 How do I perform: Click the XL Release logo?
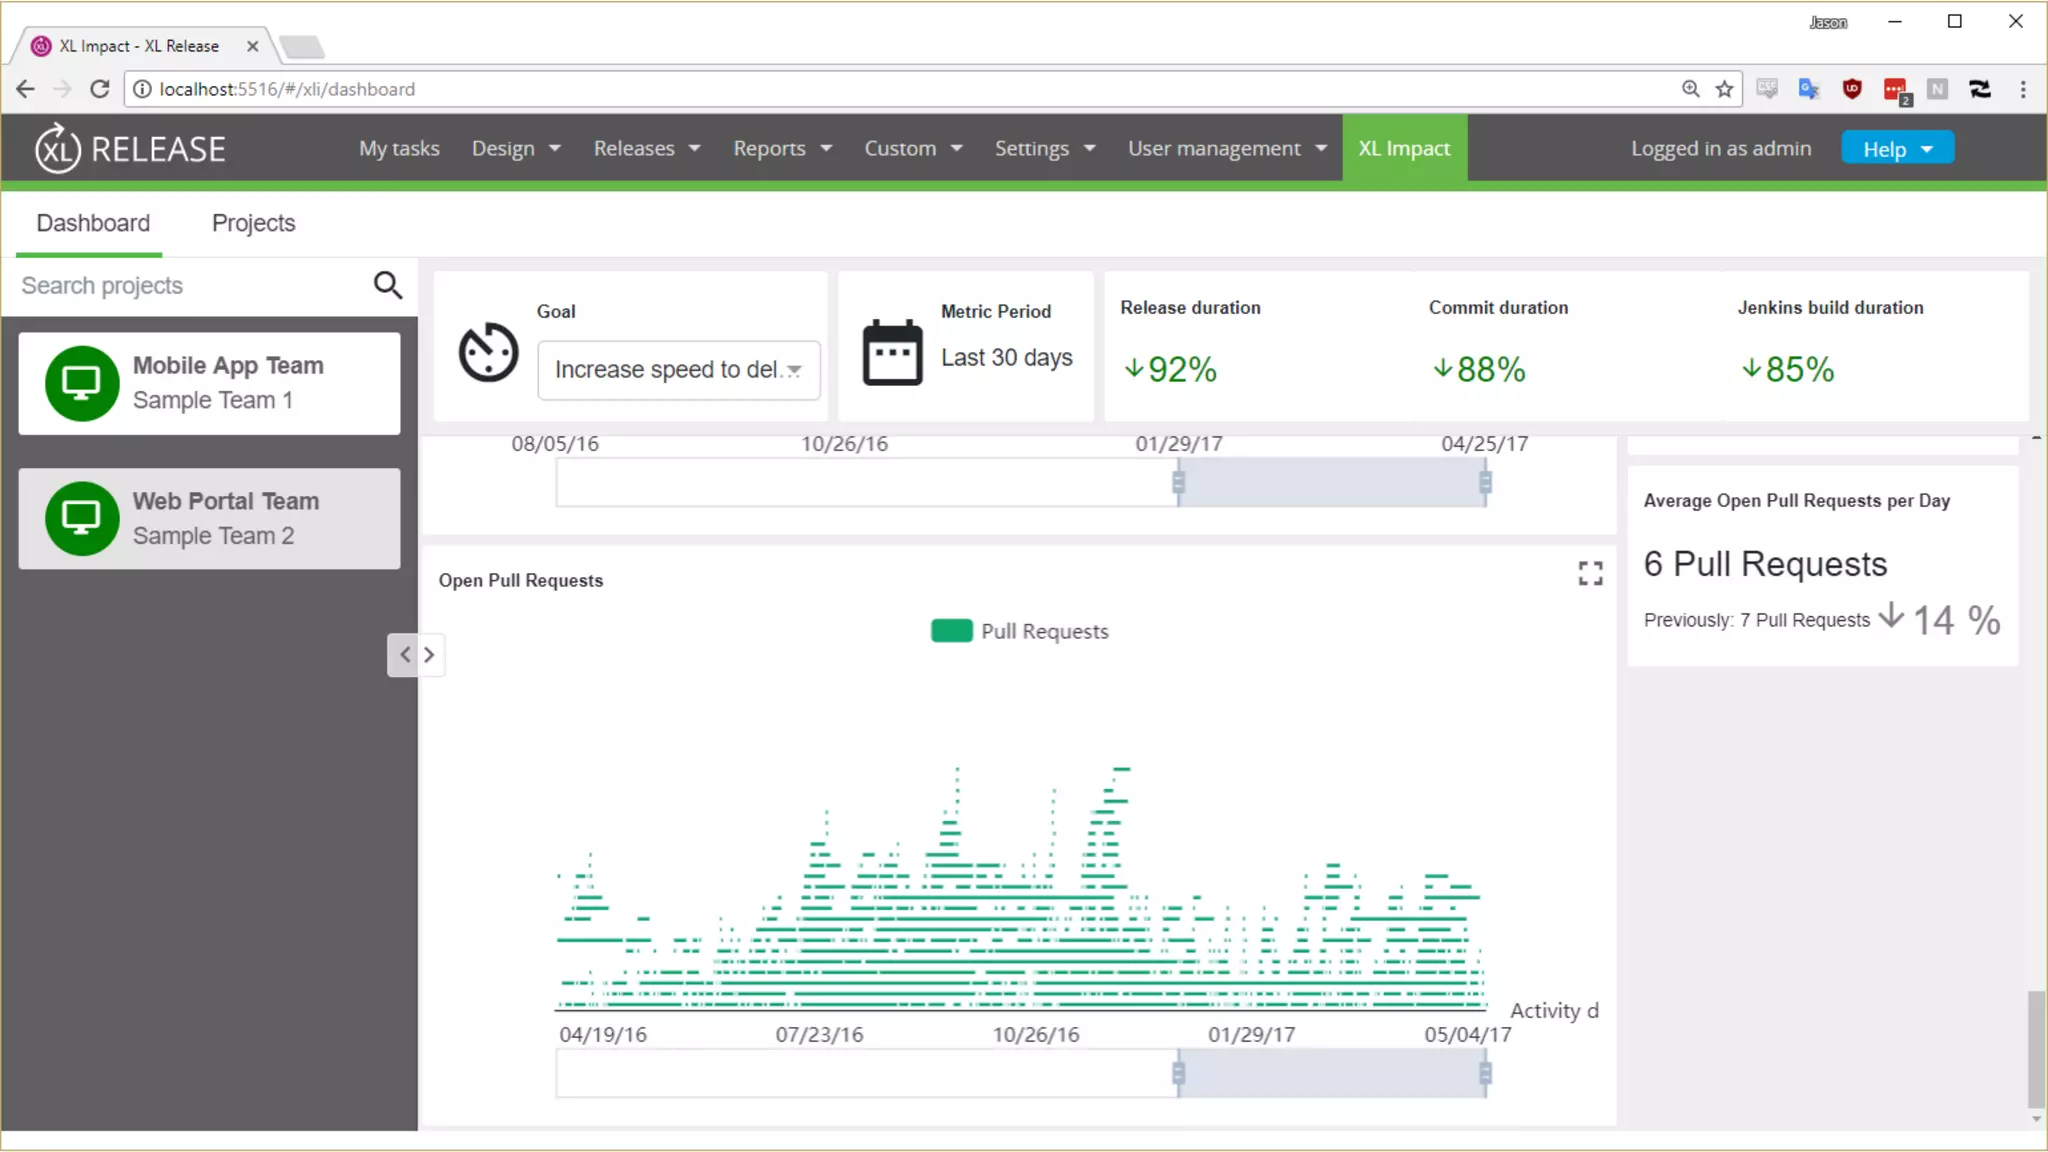click(x=130, y=149)
